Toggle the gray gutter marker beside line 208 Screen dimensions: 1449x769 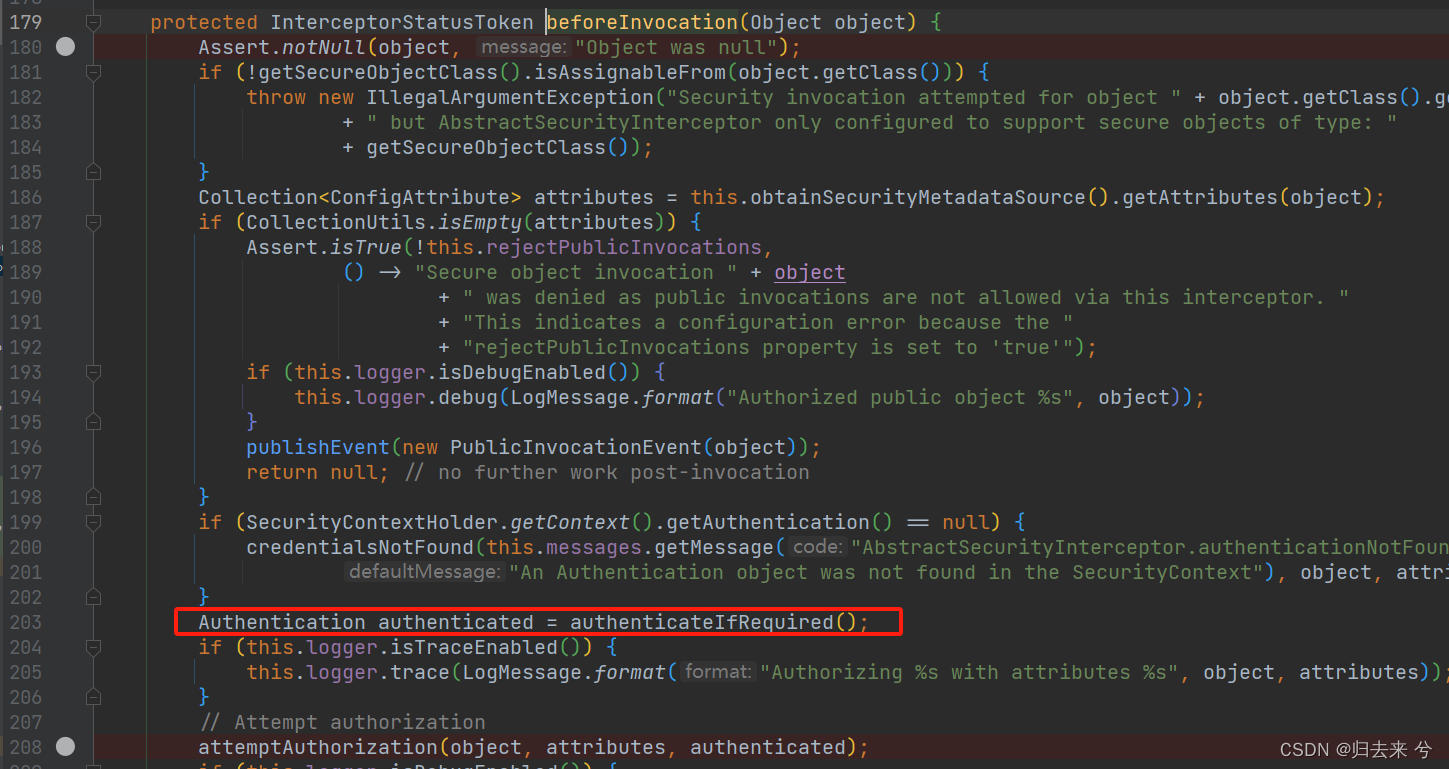(65, 746)
